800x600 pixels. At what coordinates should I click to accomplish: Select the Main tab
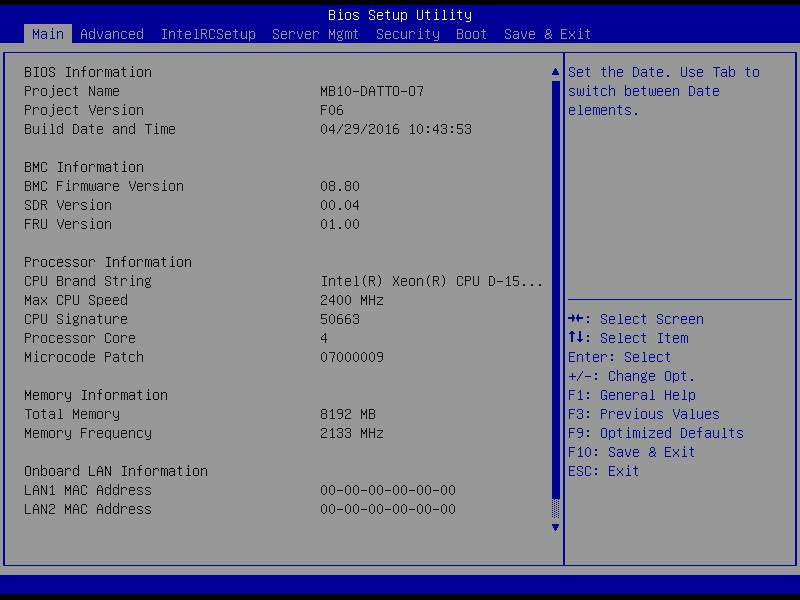point(48,34)
